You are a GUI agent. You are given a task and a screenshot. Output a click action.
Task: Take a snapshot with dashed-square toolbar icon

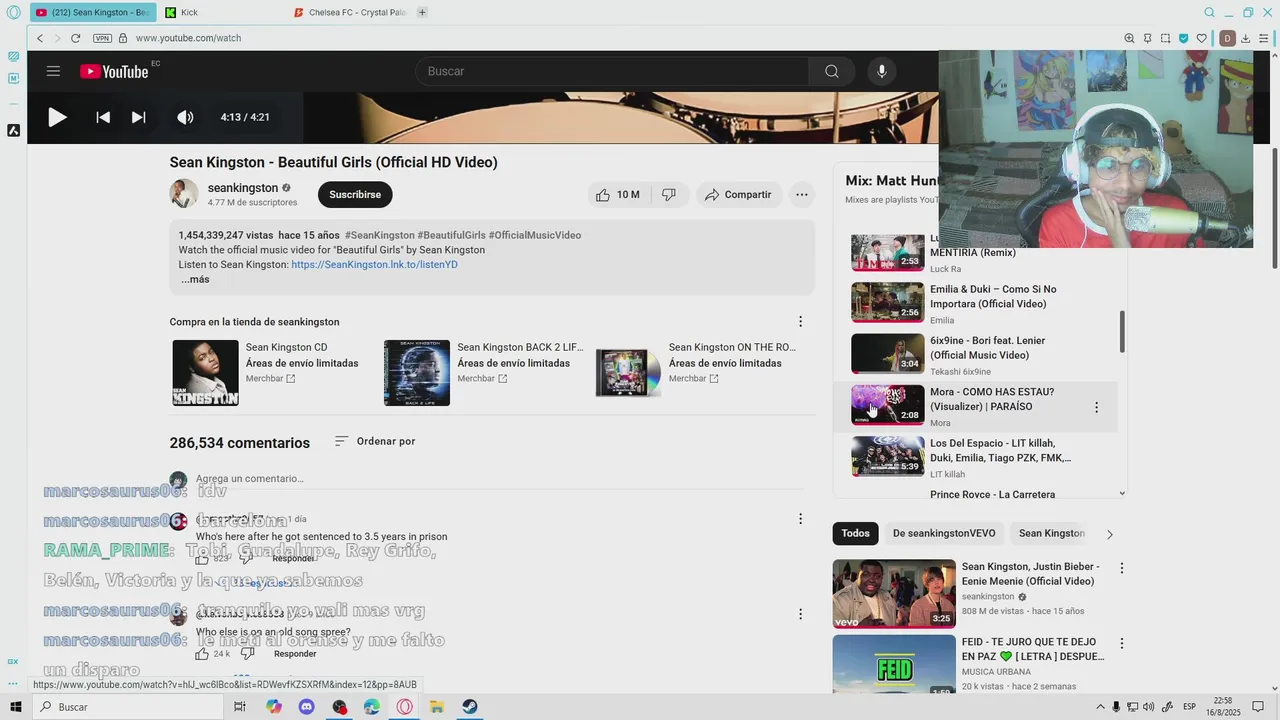click(x=1165, y=38)
